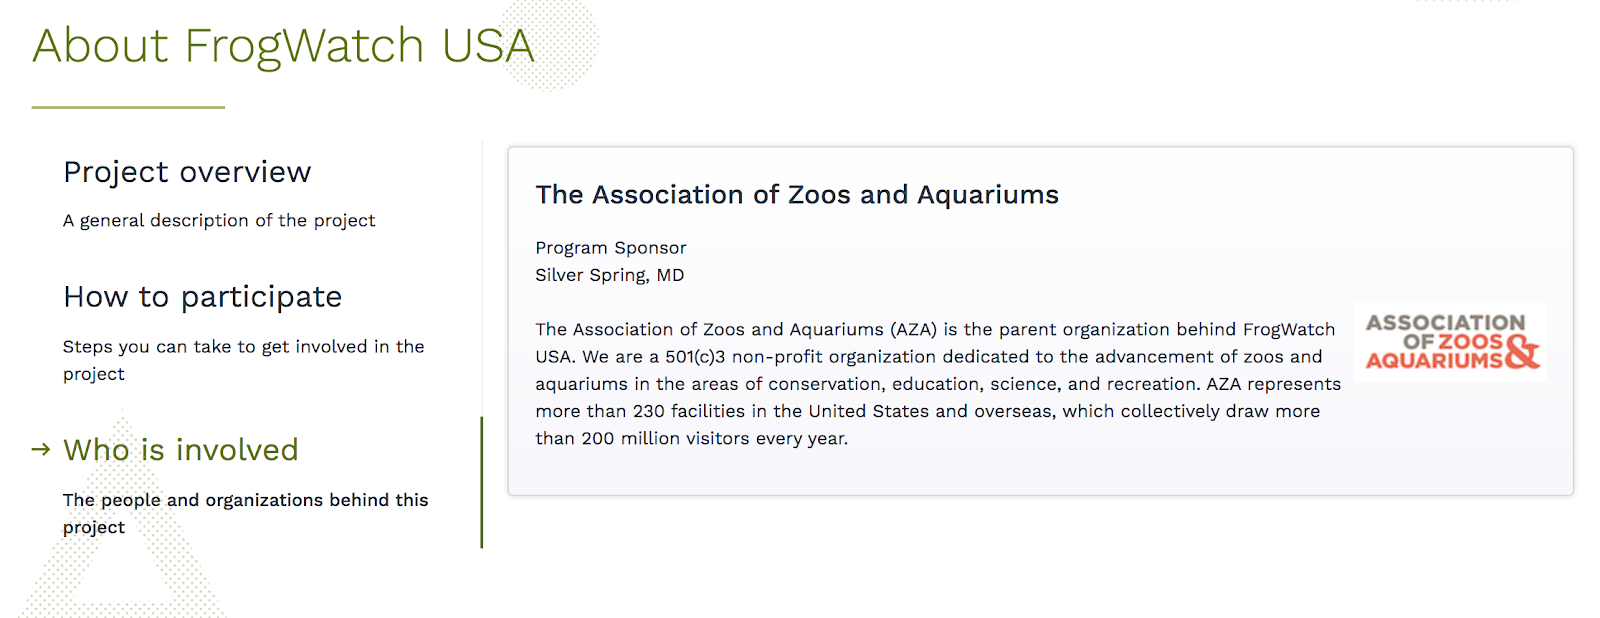1600x618 pixels.
Task: Click the About FrogWatch USA heading
Action: click(x=283, y=46)
